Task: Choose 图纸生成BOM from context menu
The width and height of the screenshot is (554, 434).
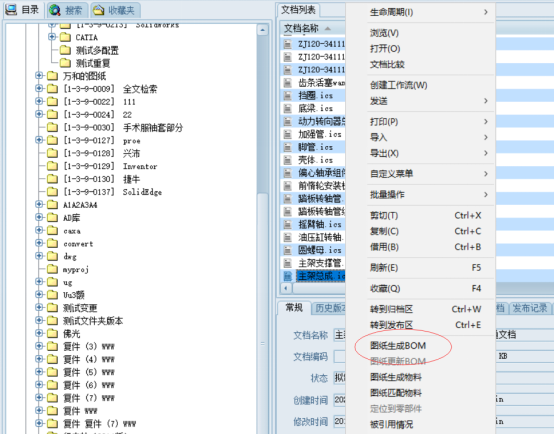Action: tap(398, 346)
